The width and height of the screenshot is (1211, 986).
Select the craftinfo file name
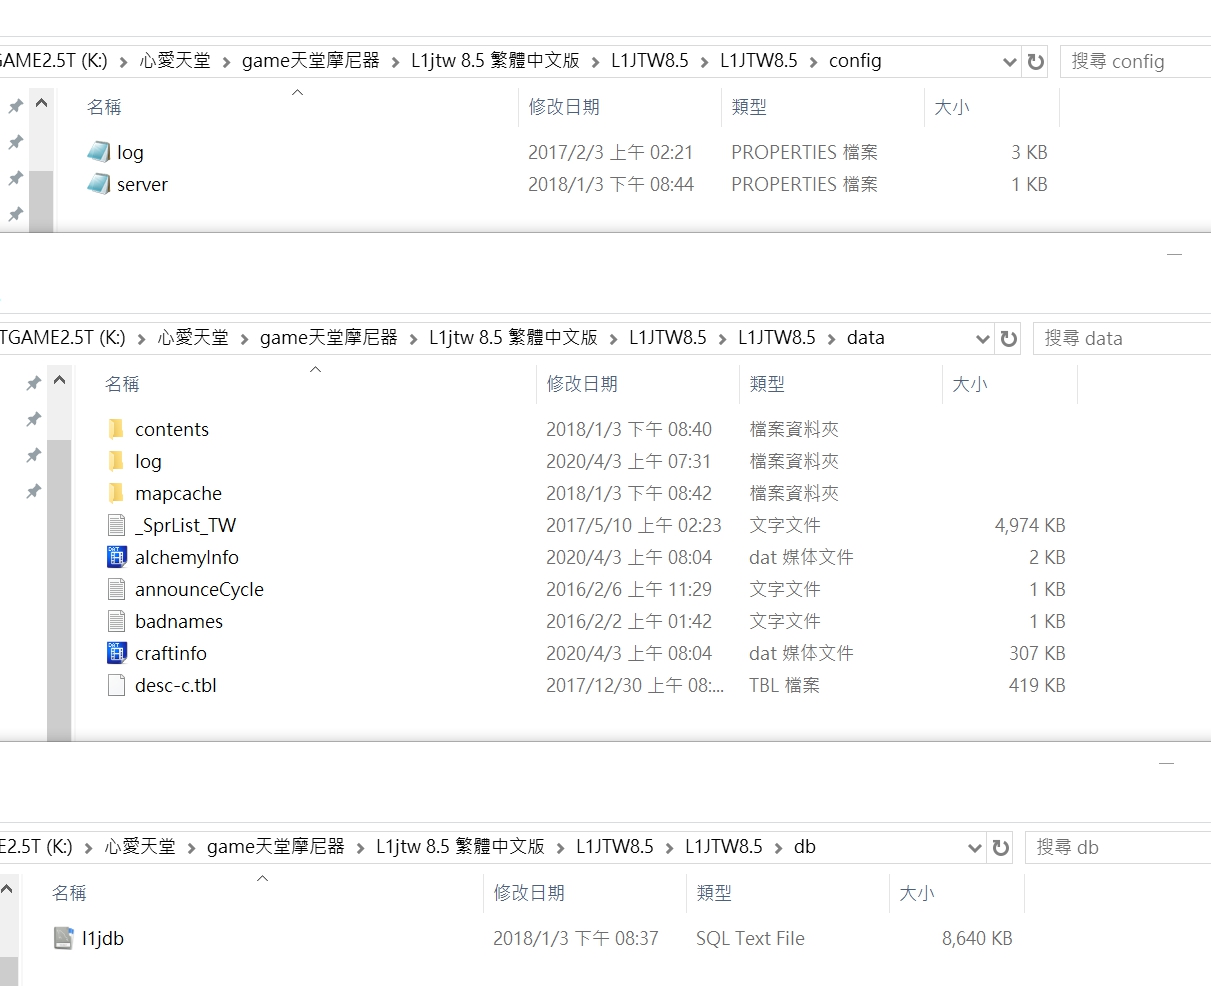tap(171, 654)
